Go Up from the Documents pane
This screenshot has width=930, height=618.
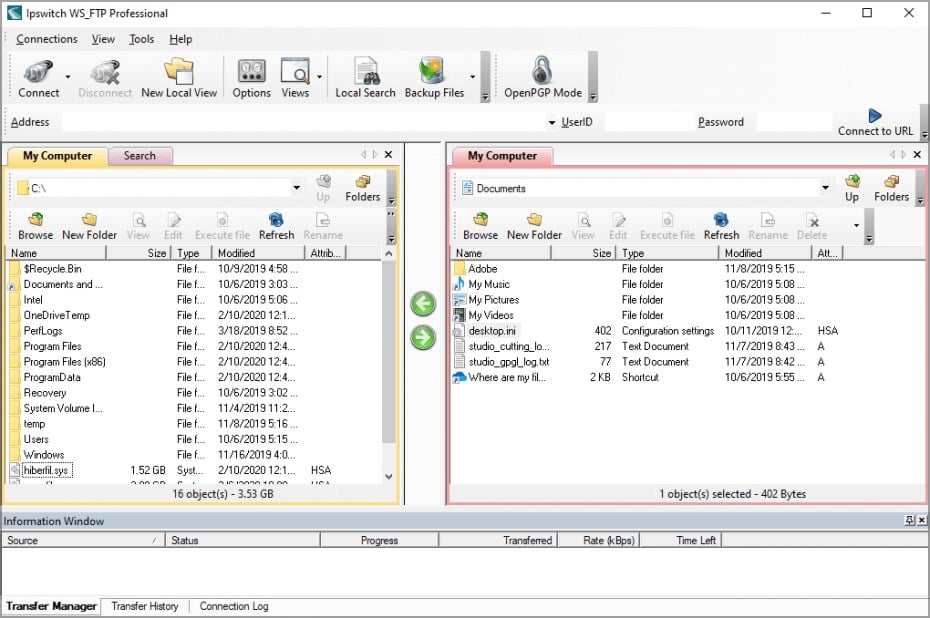click(x=852, y=188)
